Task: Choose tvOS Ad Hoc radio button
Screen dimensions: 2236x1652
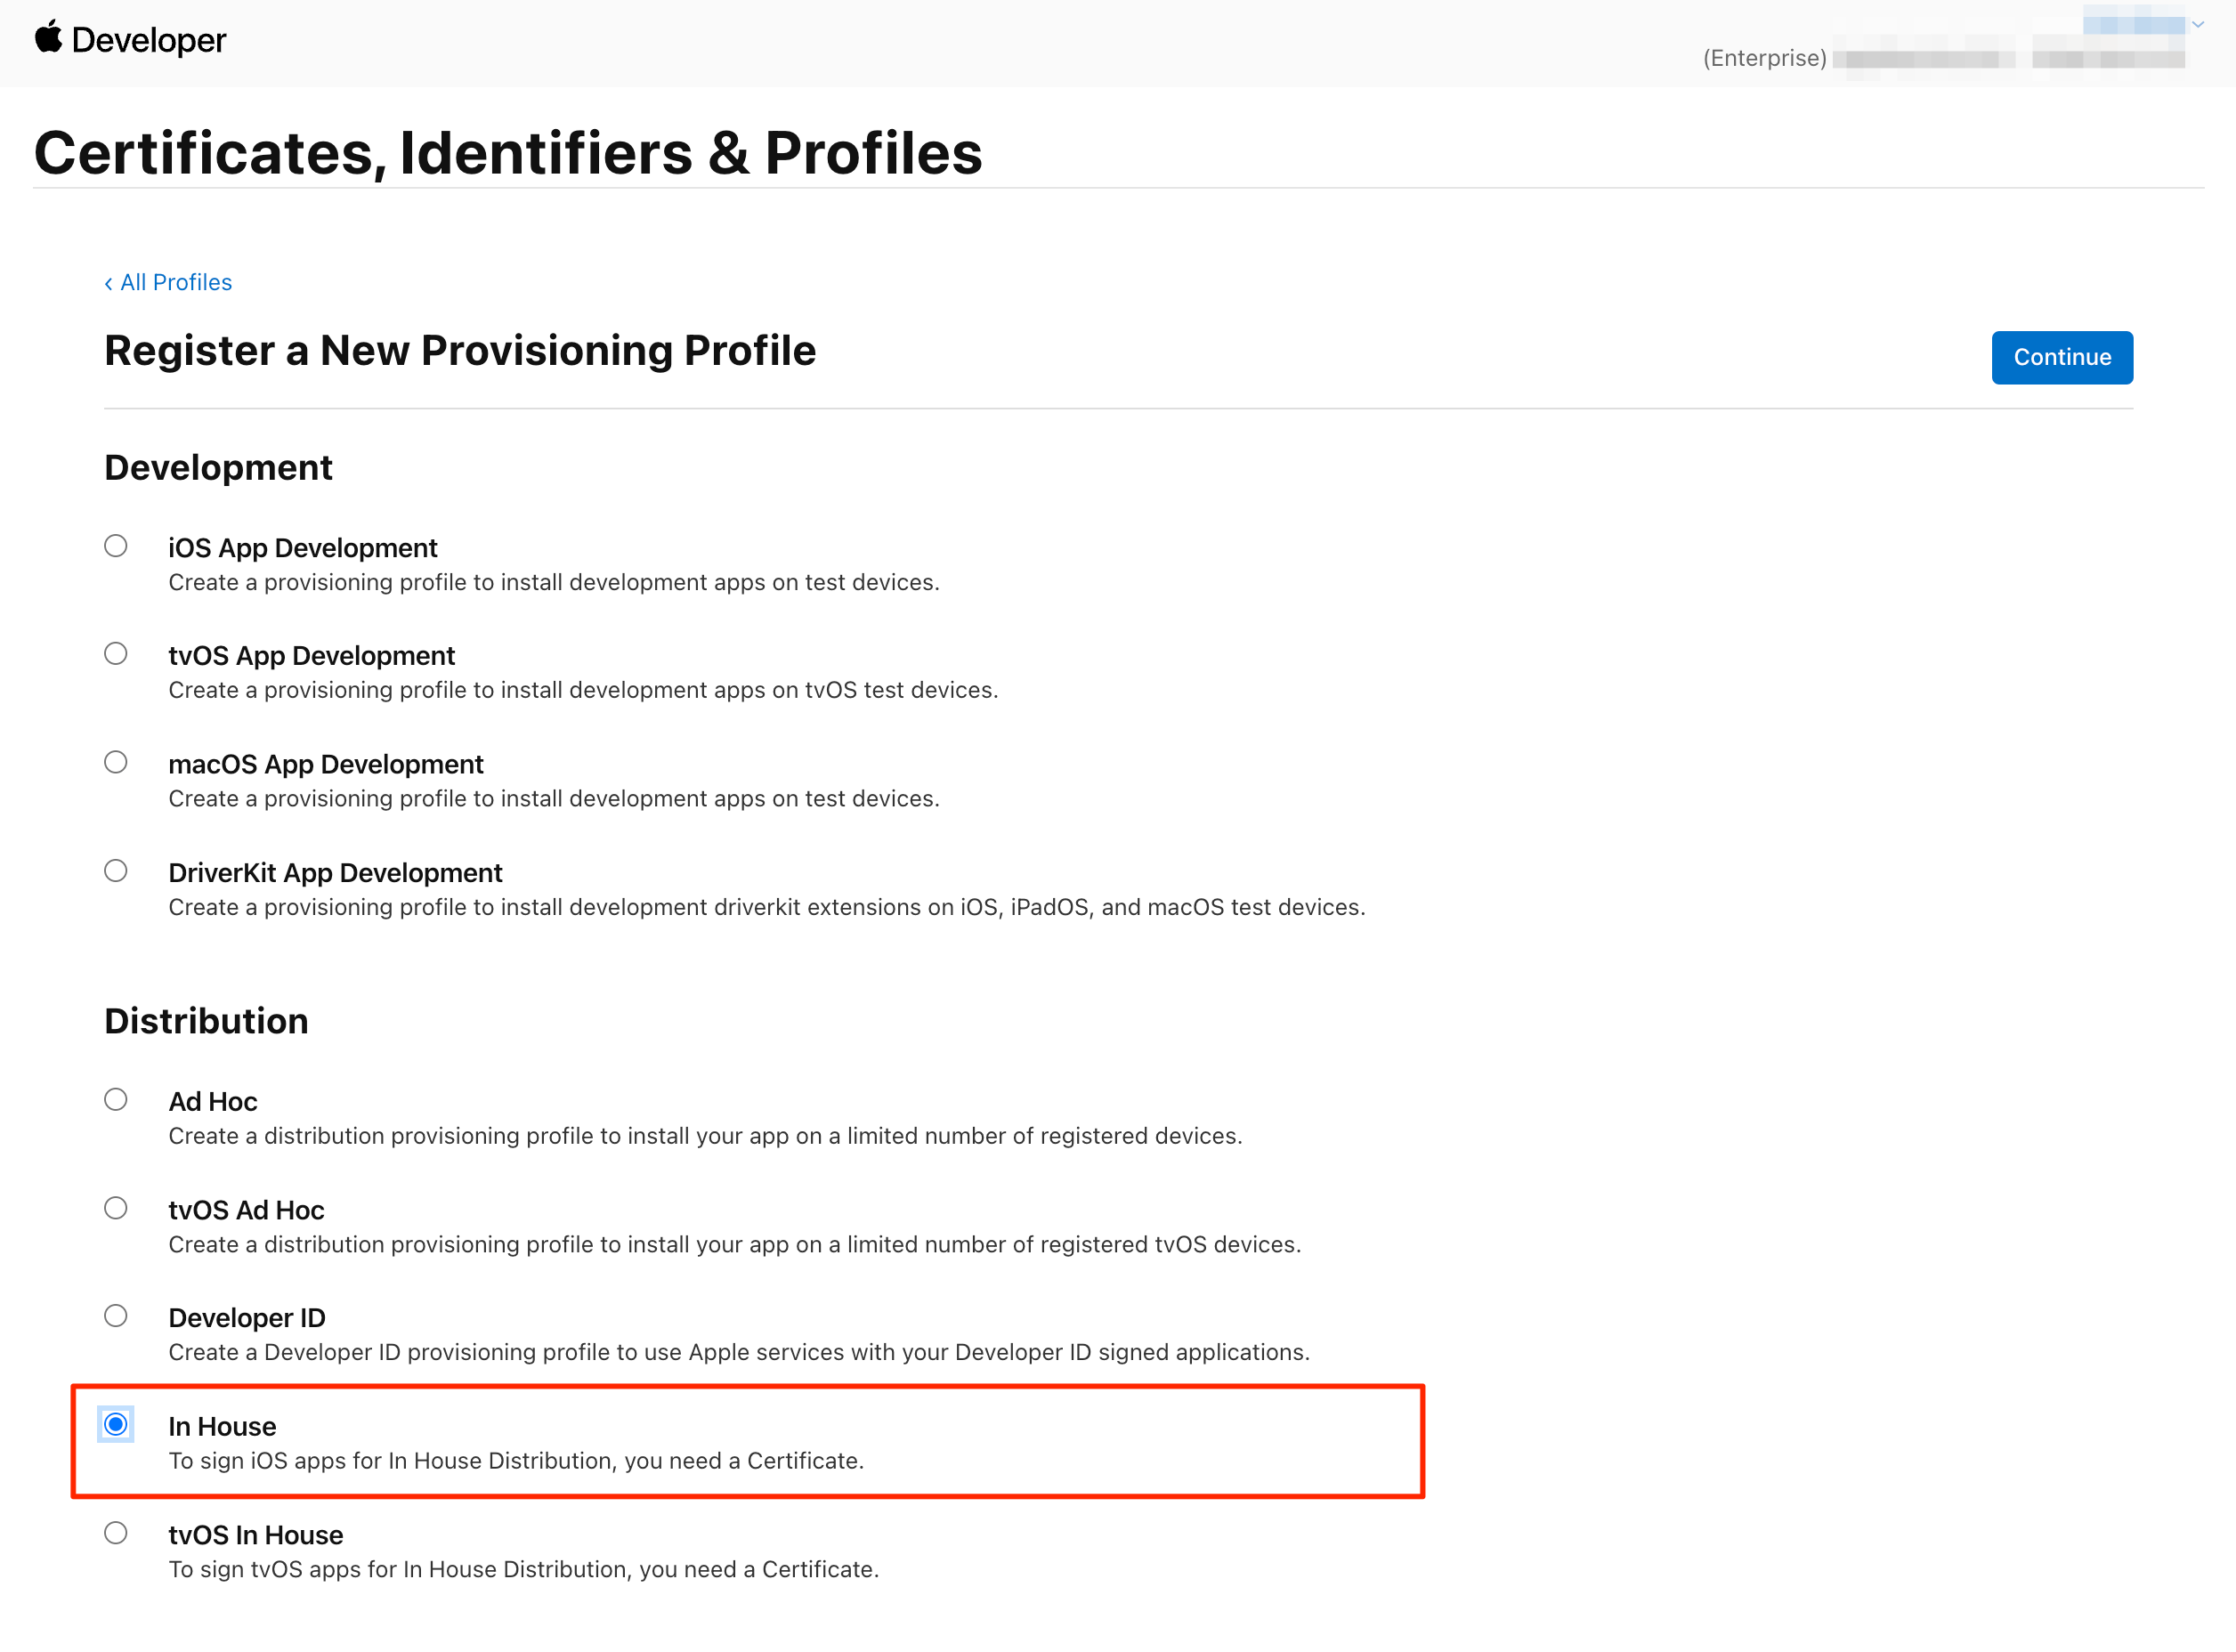Action: pyautogui.click(x=116, y=1208)
